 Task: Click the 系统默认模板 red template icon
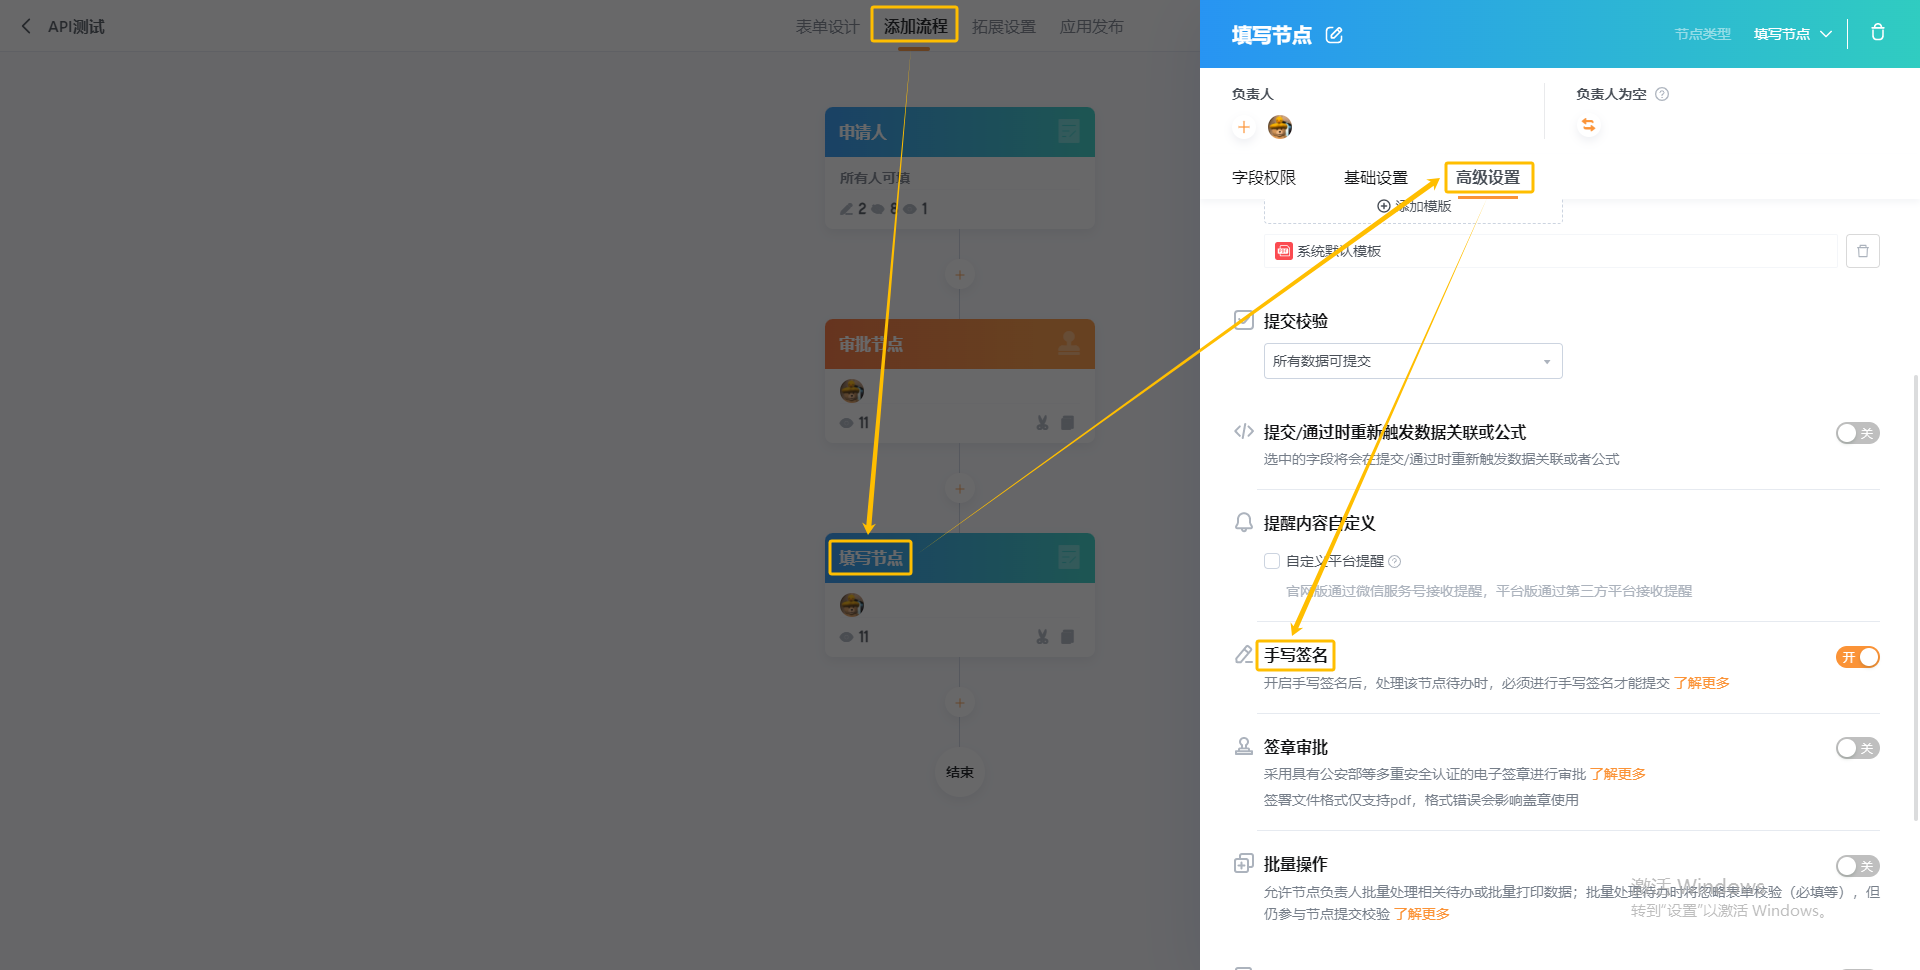click(1283, 251)
